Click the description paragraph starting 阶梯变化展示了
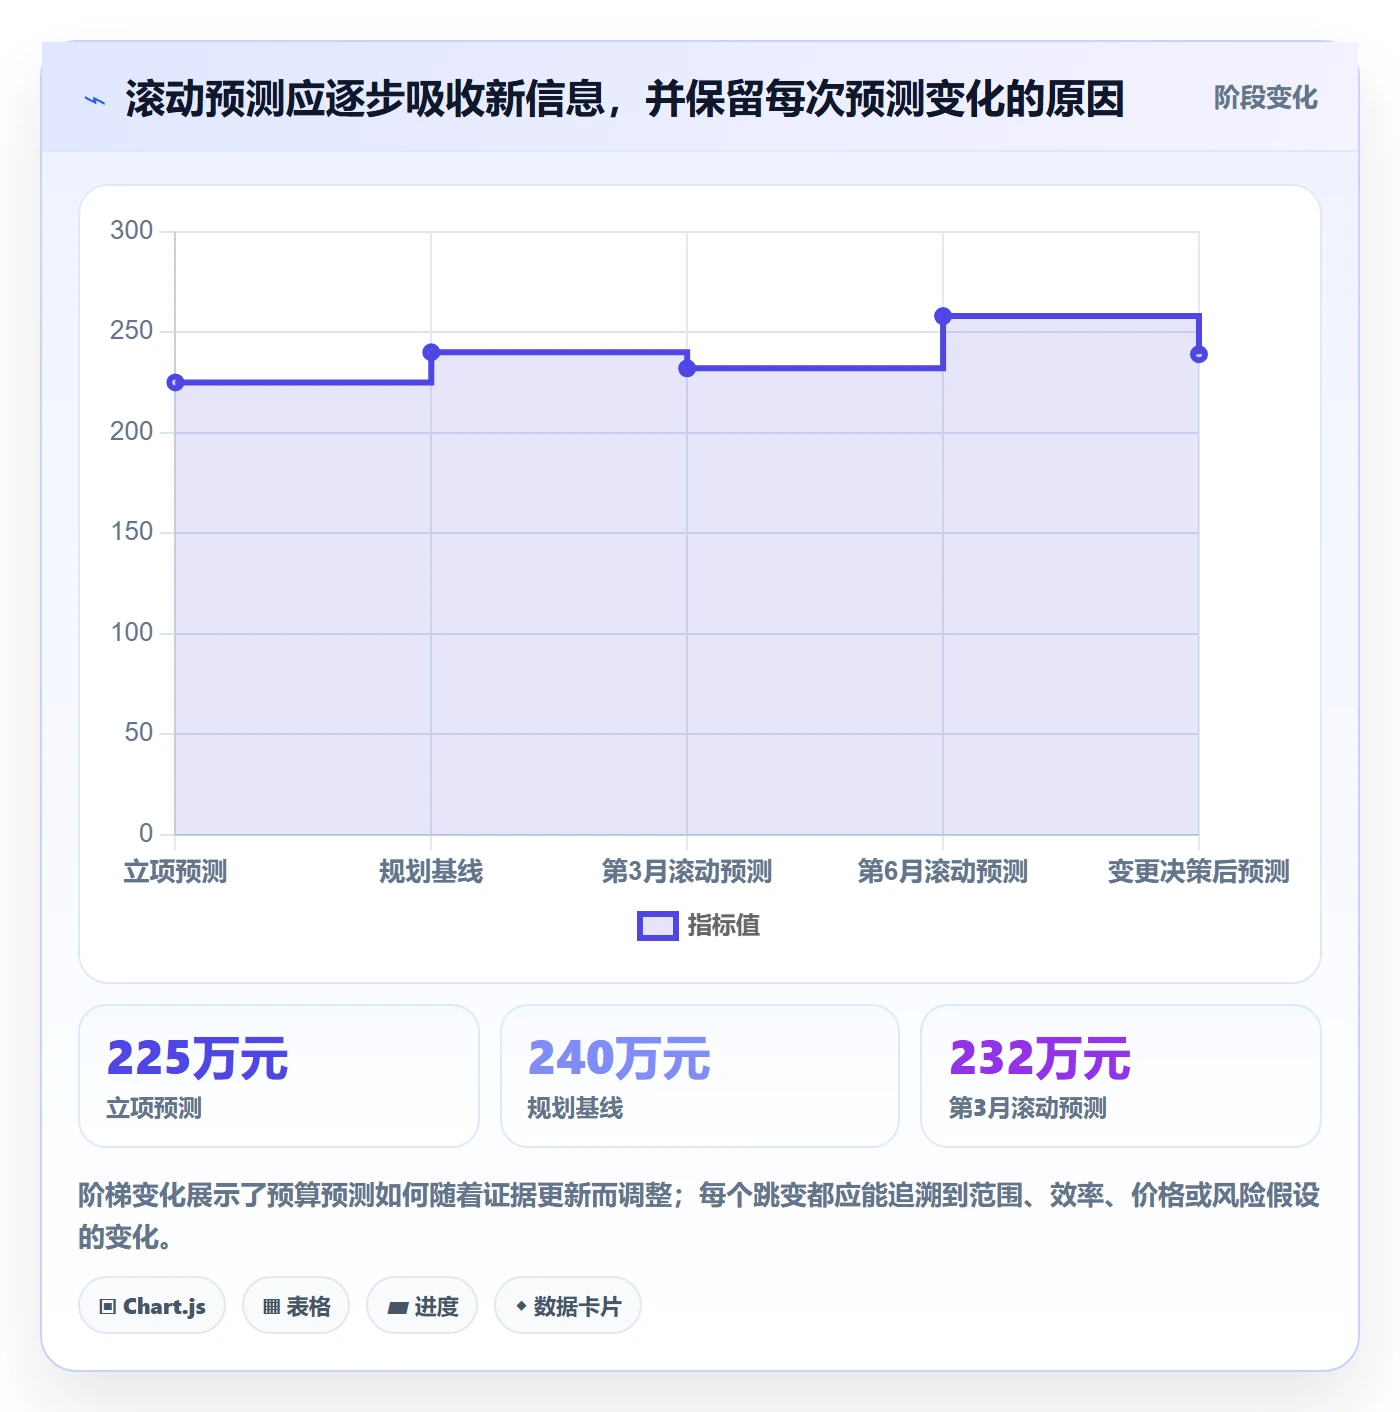Viewport: 1400px width, 1412px height. click(699, 1216)
